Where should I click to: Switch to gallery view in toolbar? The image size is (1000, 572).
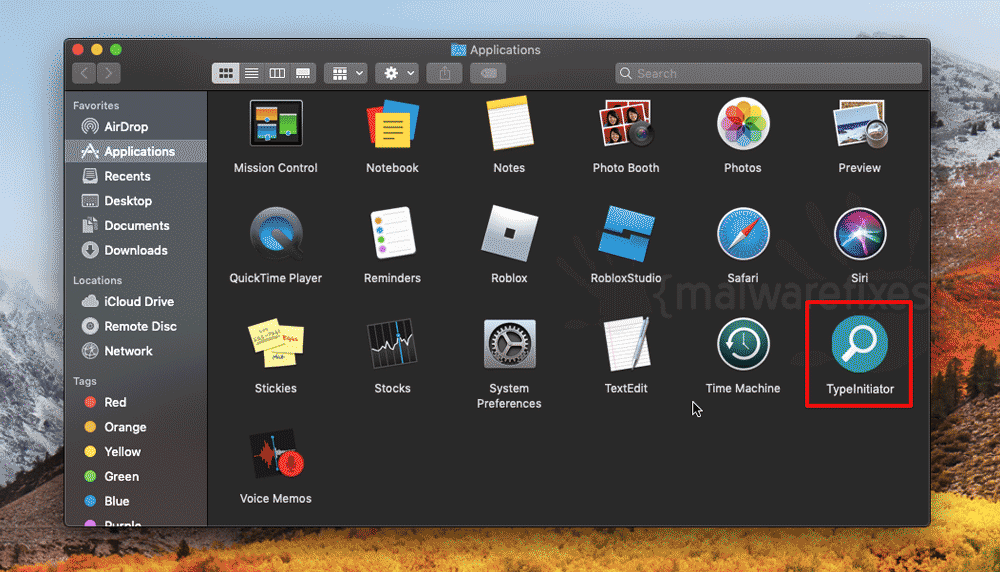(303, 73)
